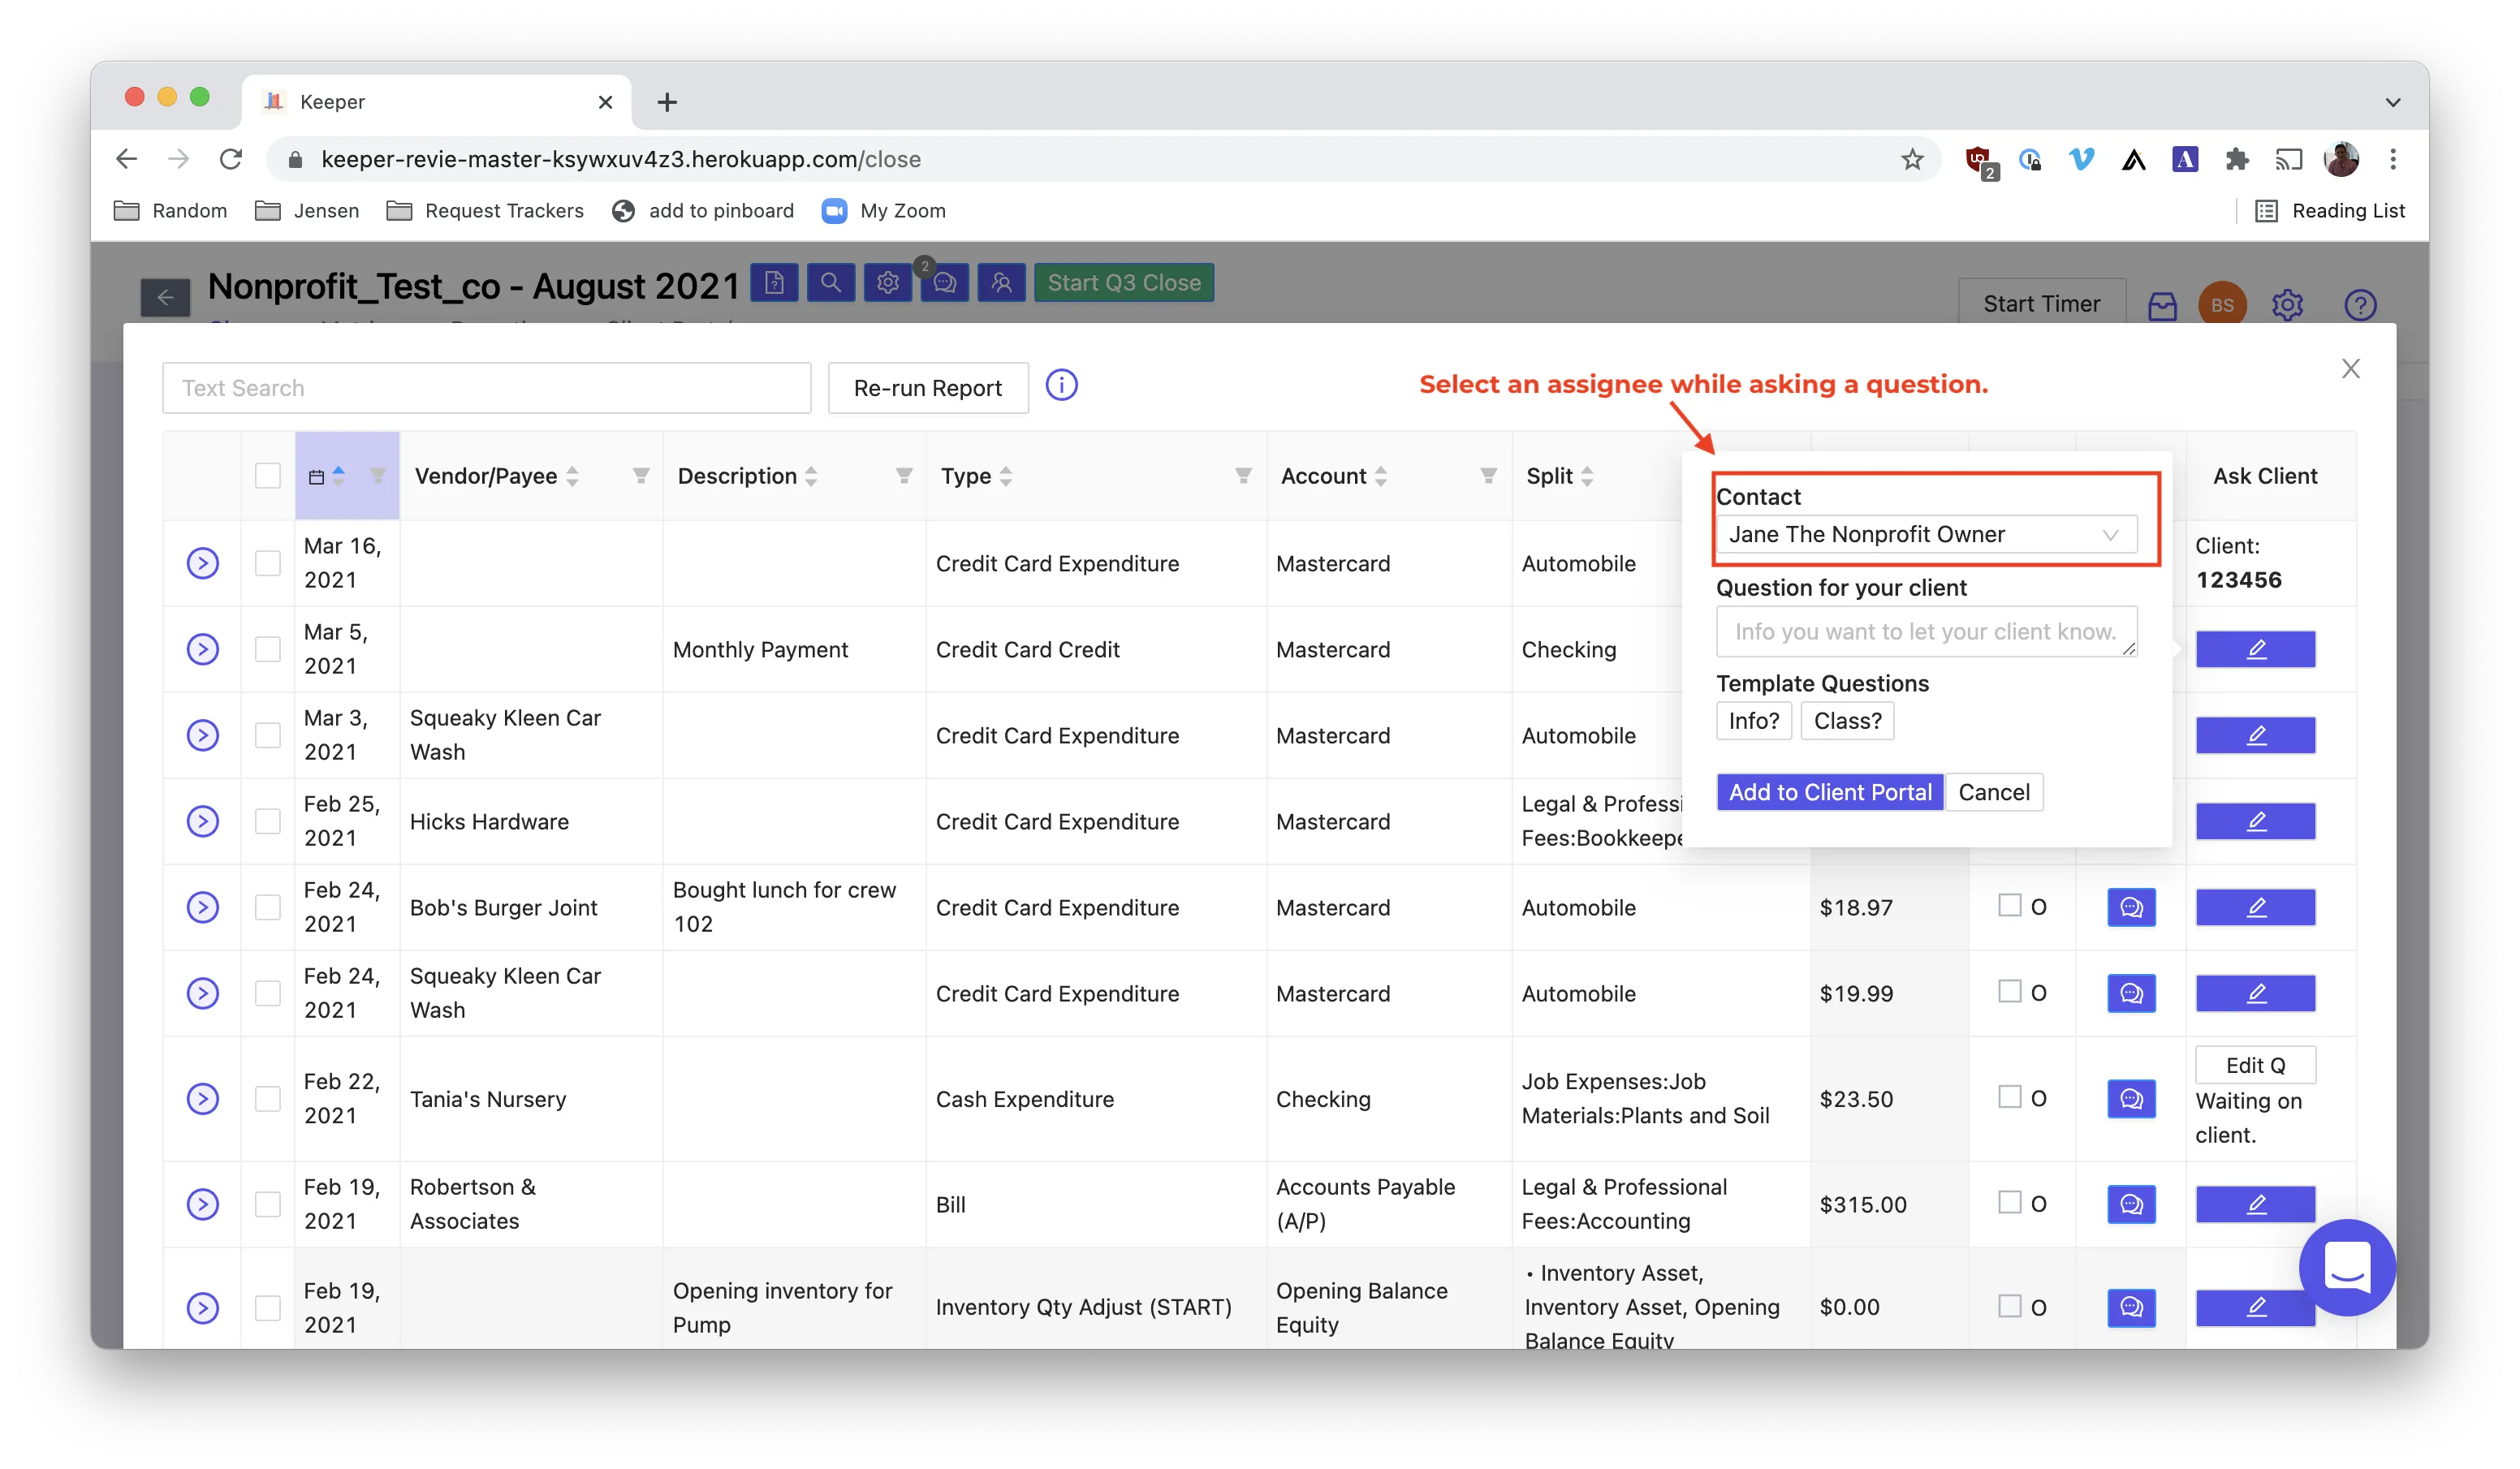The width and height of the screenshot is (2520, 1469).
Task: Check row checkbox for Tania's Nursery
Action: point(267,1099)
